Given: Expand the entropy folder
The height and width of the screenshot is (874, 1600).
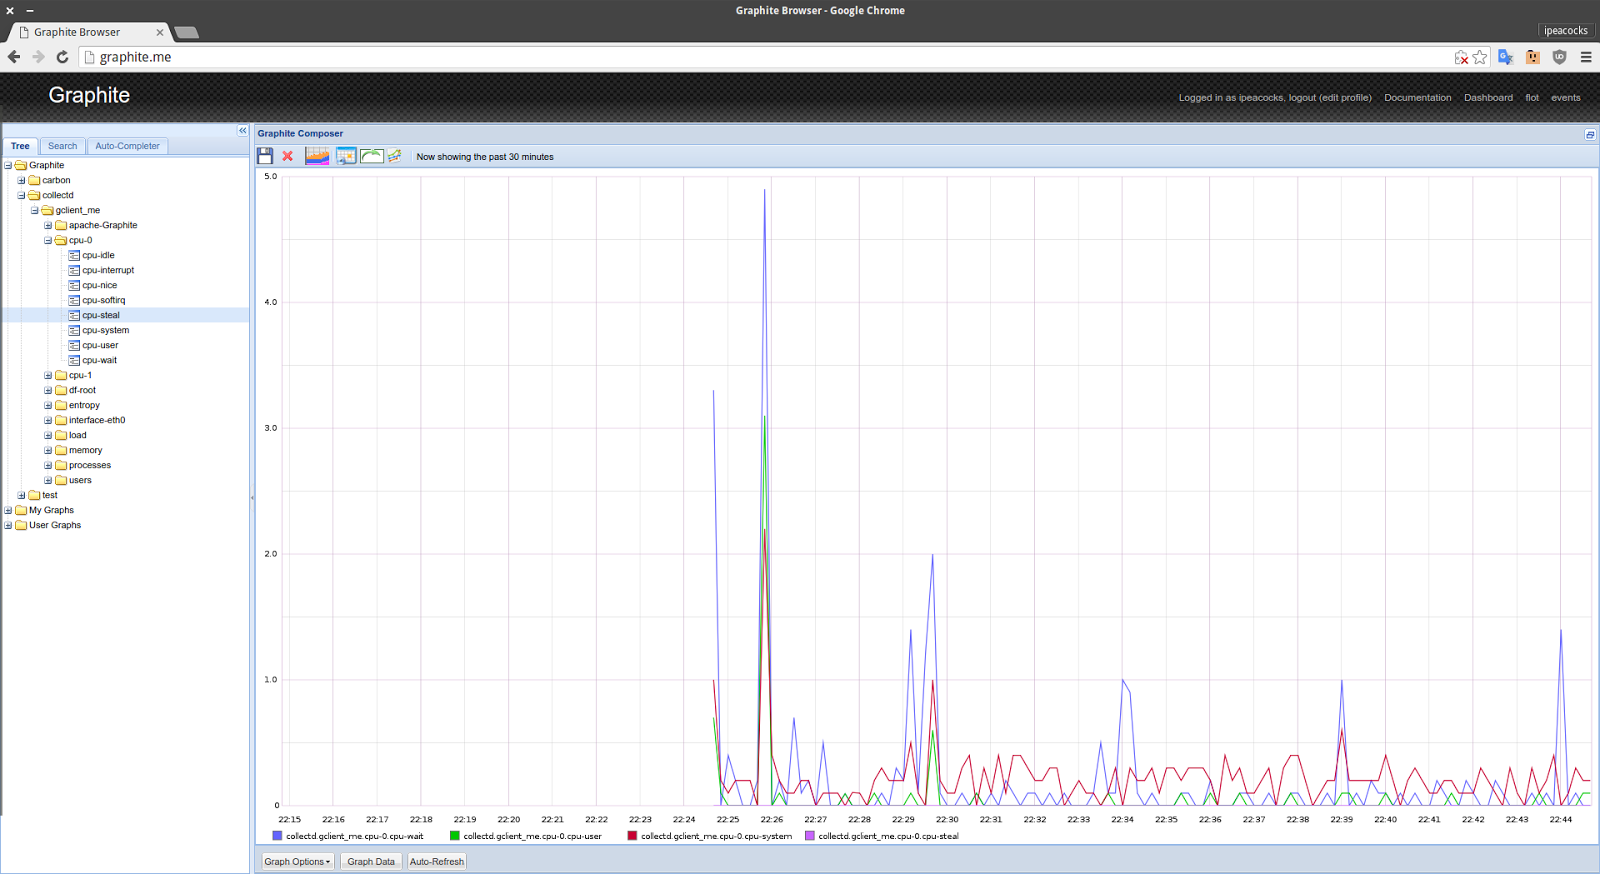Looking at the screenshot, I should 48,405.
